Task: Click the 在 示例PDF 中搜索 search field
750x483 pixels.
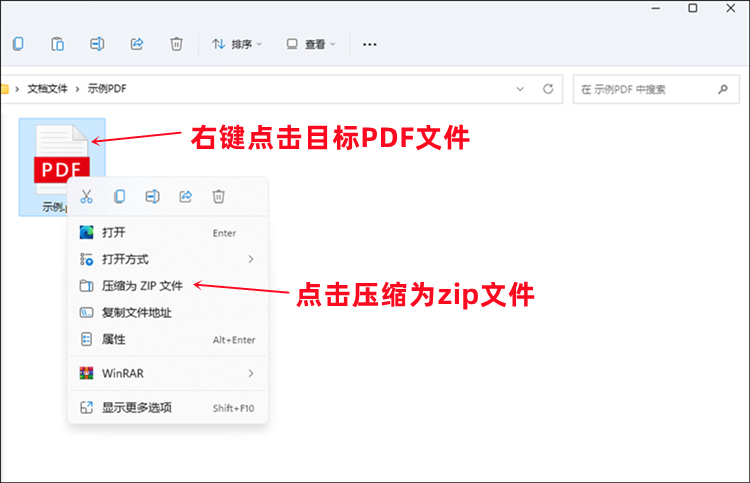Action: 656,89
